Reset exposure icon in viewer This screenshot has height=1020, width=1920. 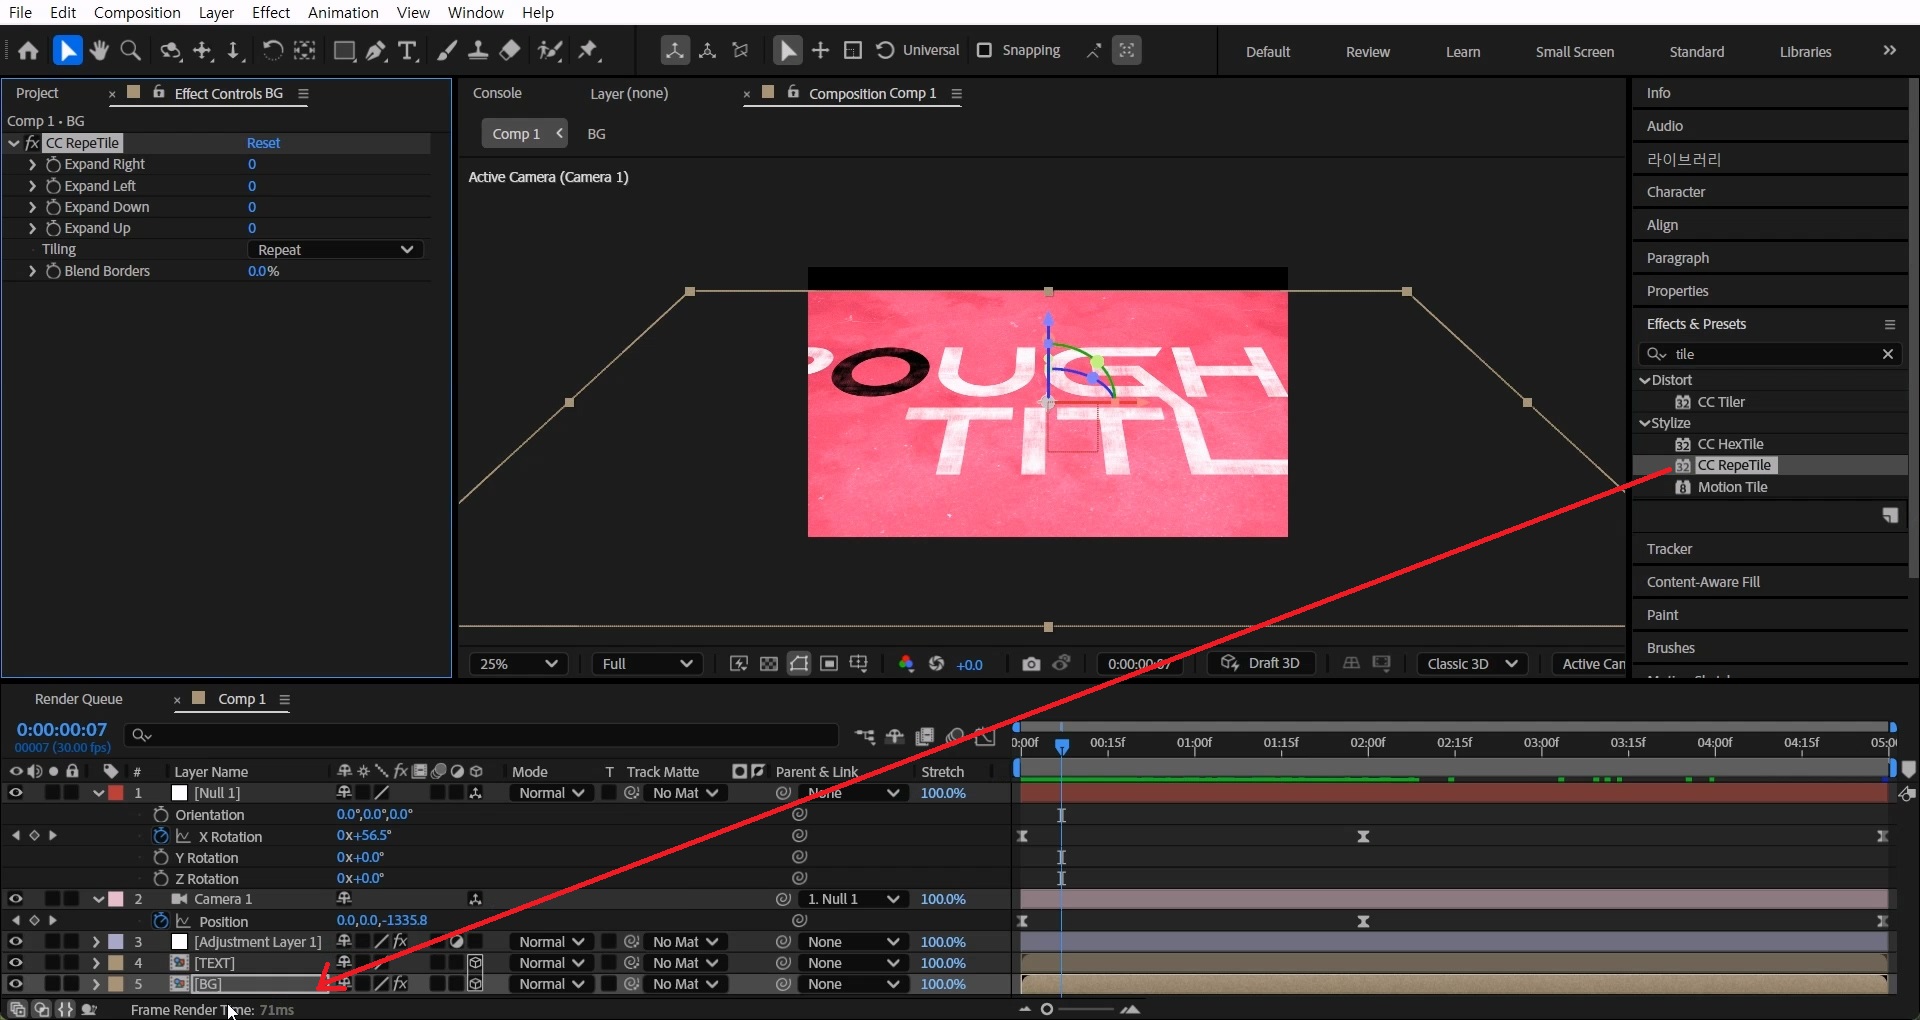point(937,664)
